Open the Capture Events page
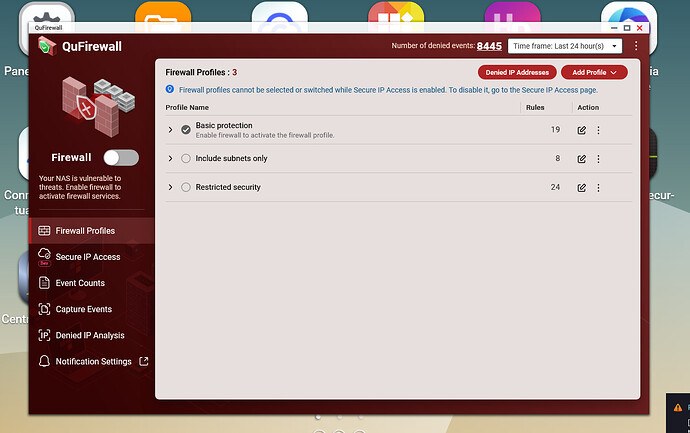 point(92,309)
